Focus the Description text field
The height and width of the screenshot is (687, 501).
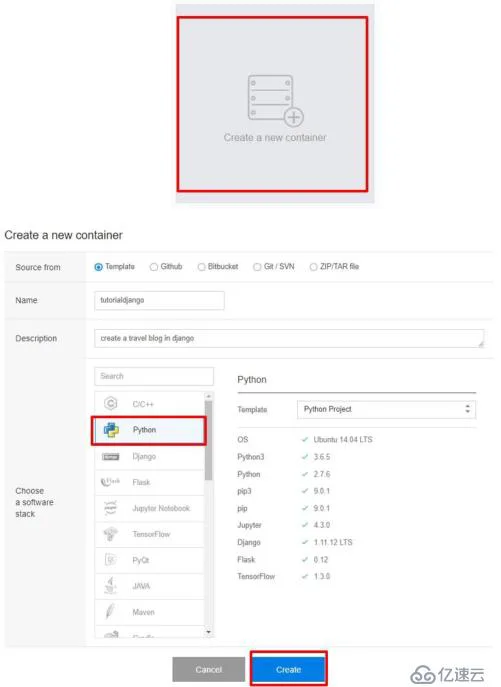[289, 338]
